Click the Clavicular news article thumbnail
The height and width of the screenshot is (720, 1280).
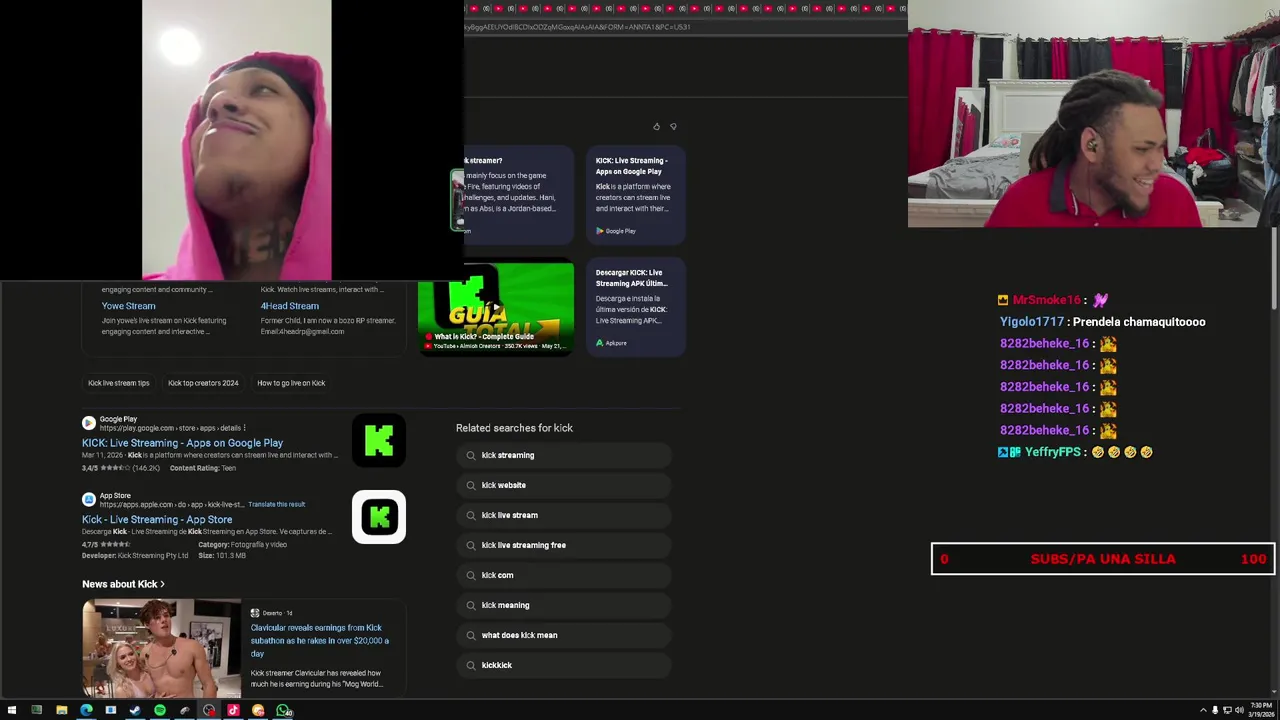click(x=162, y=648)
